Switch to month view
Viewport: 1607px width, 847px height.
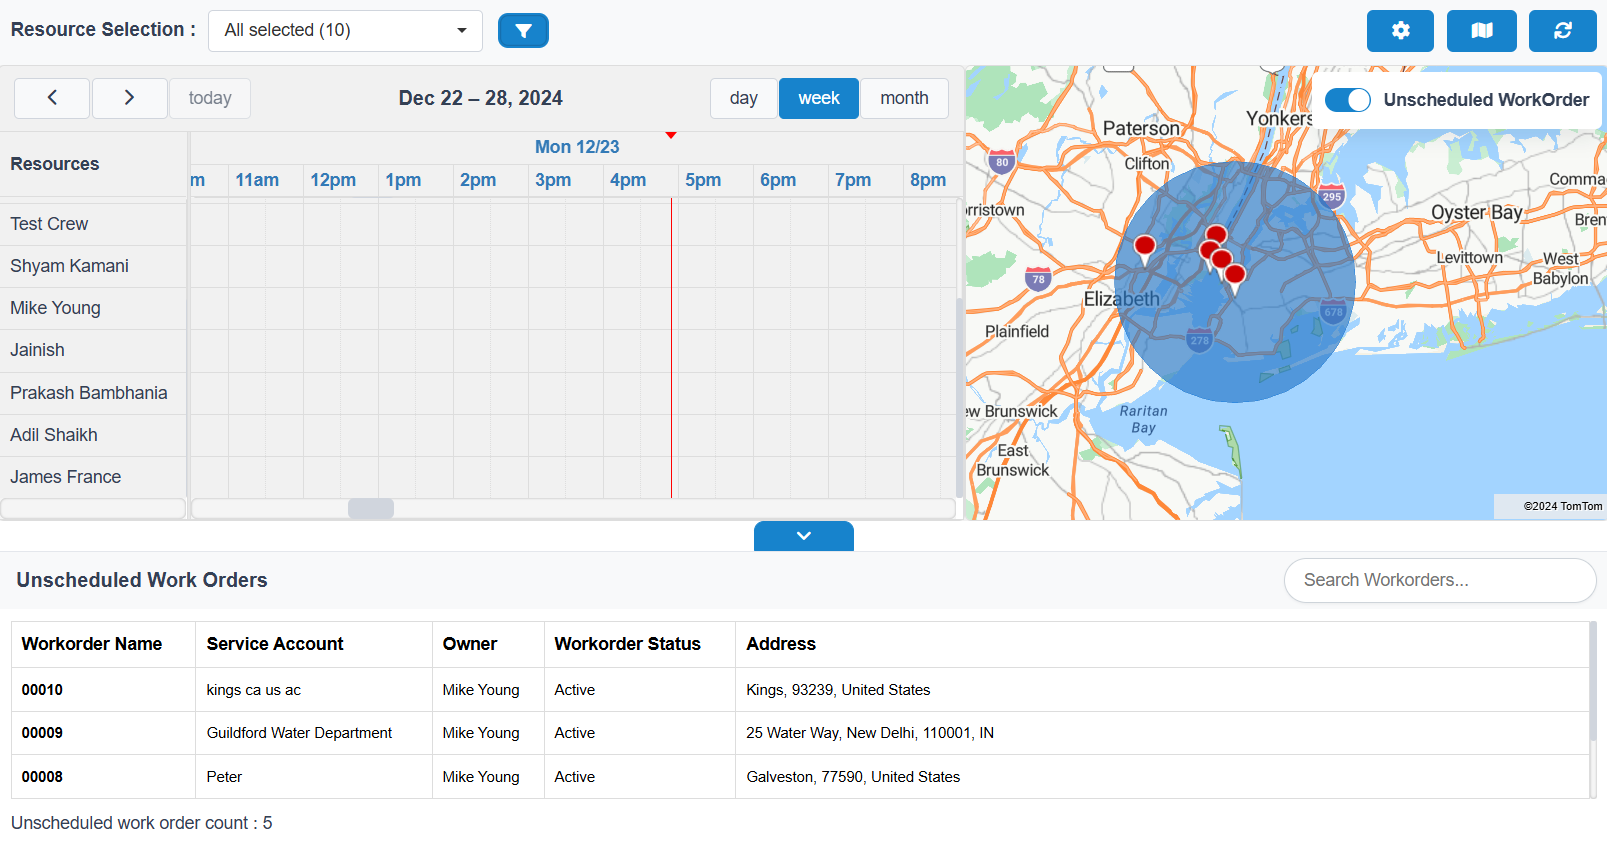tap(904, 98)
